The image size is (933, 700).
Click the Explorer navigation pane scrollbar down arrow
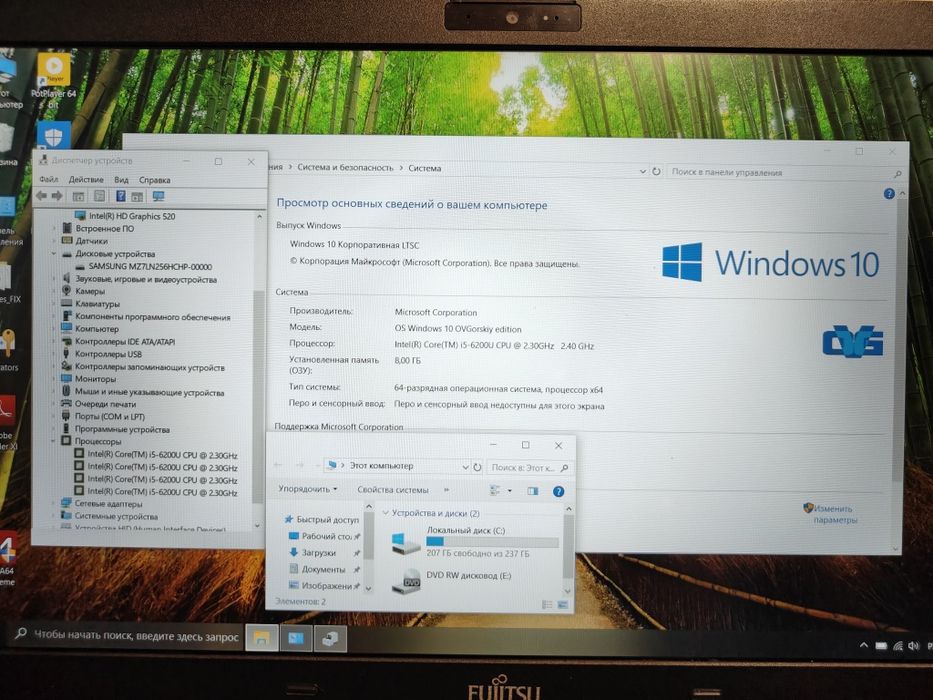tap(368, 588)
